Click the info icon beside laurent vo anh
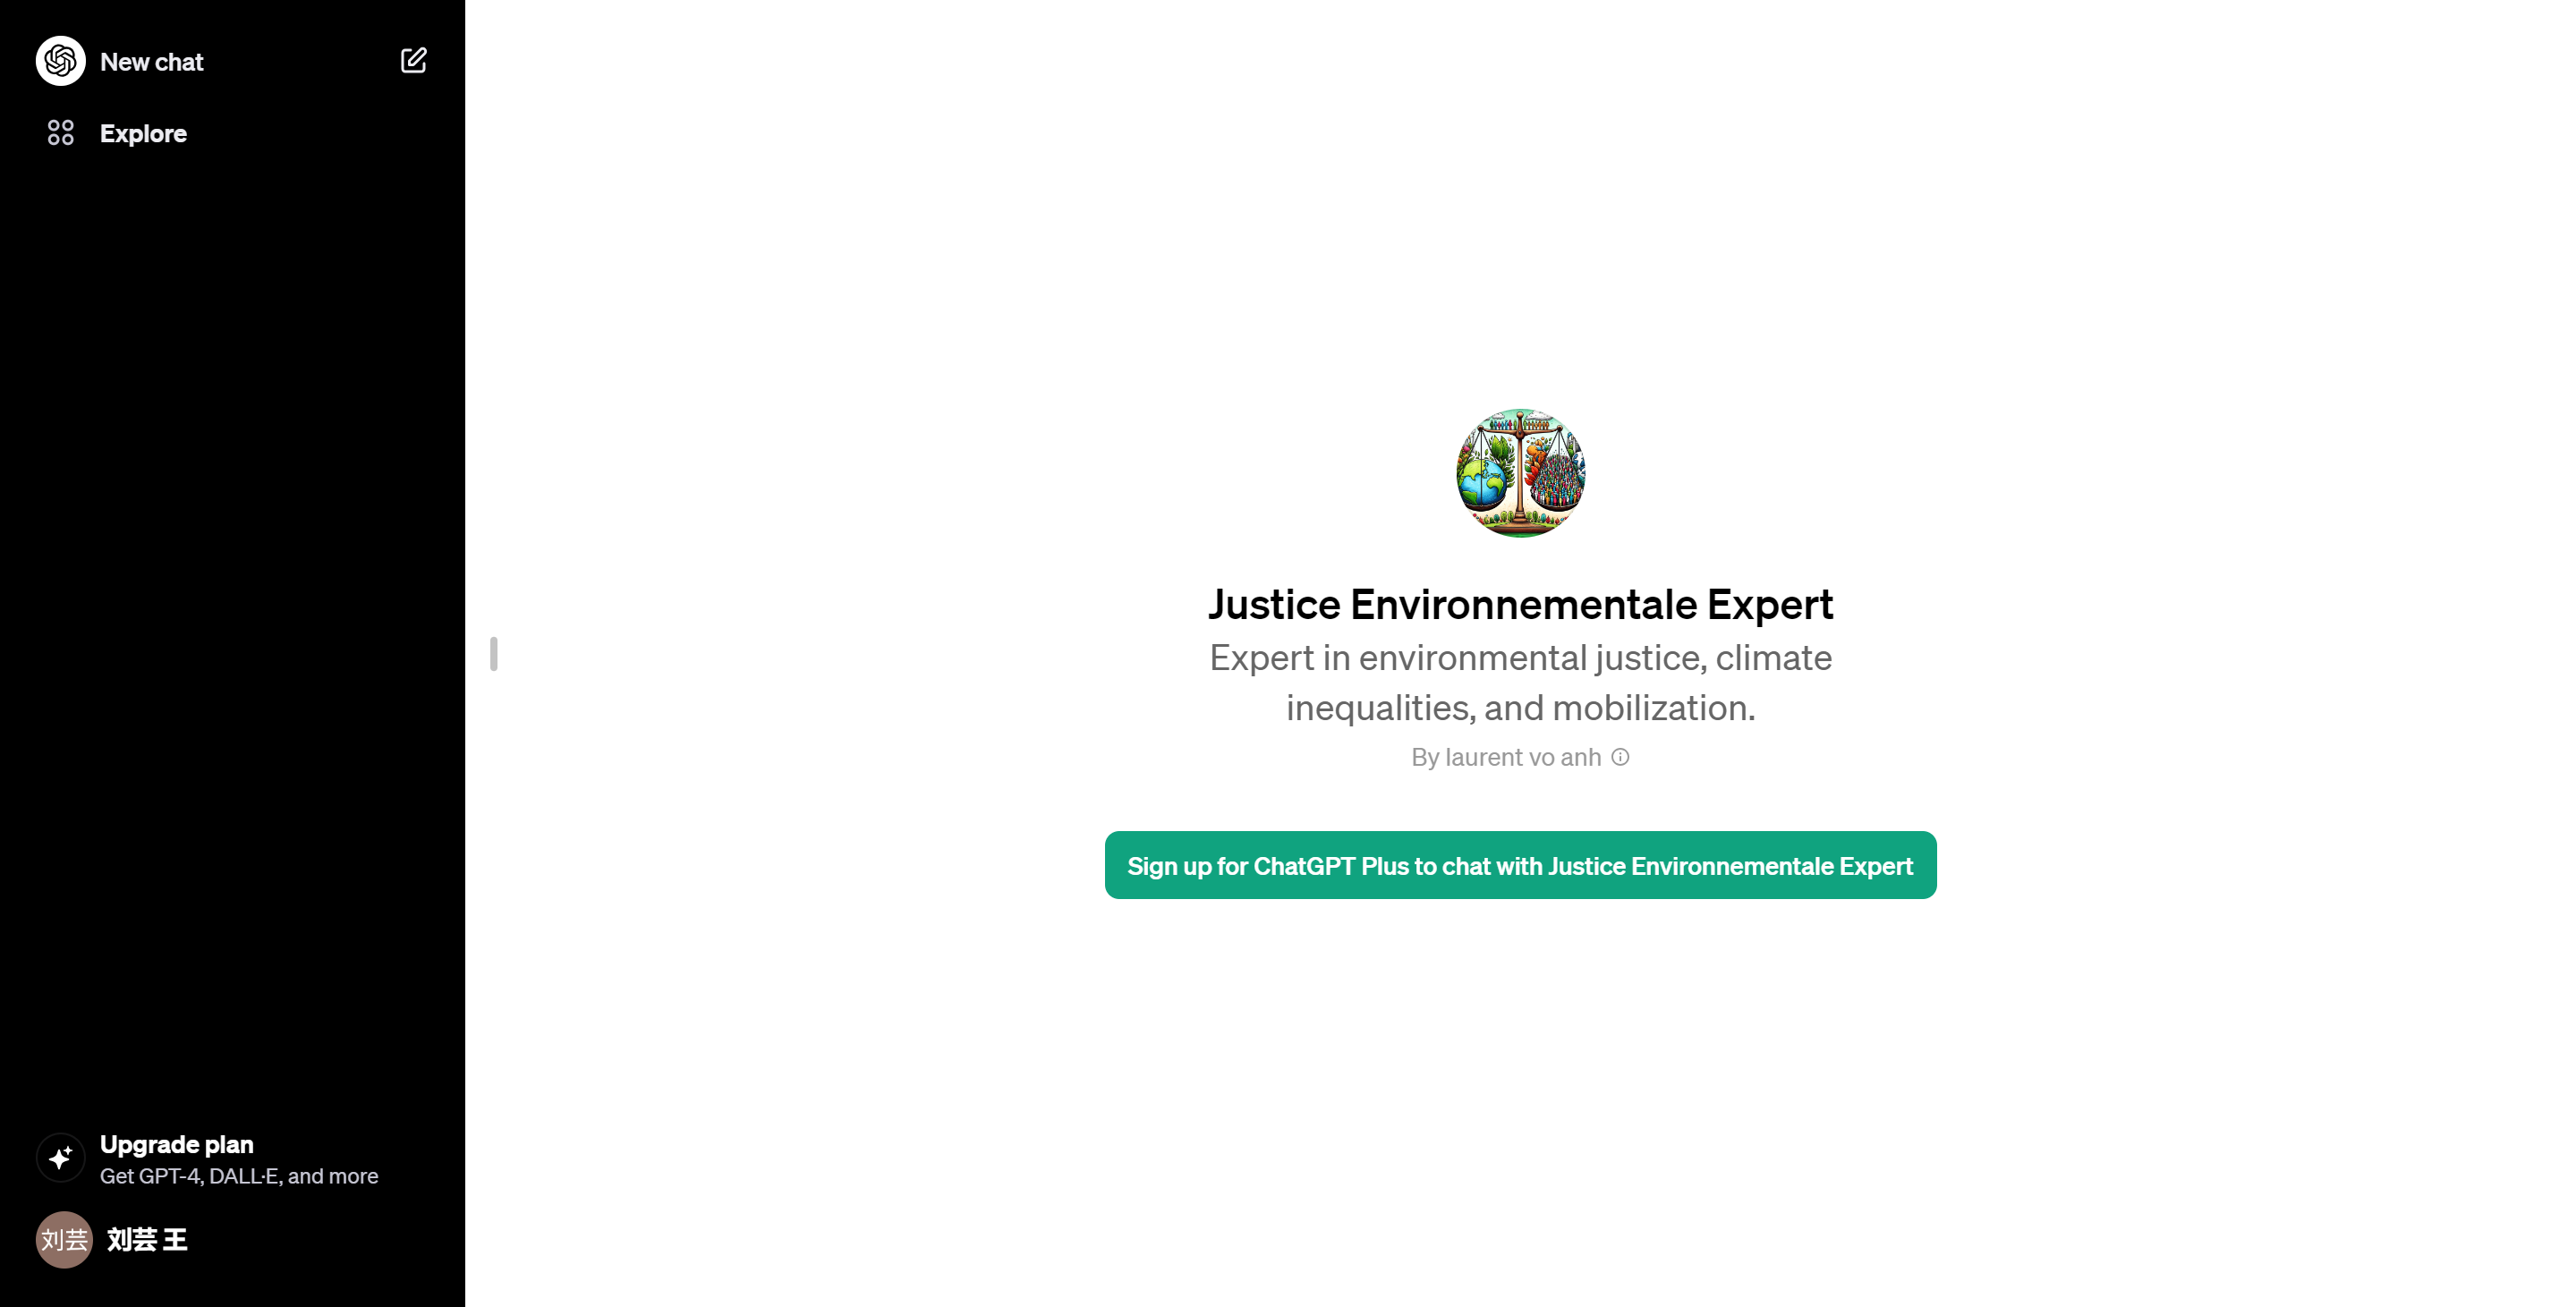 click(1620, 757)
